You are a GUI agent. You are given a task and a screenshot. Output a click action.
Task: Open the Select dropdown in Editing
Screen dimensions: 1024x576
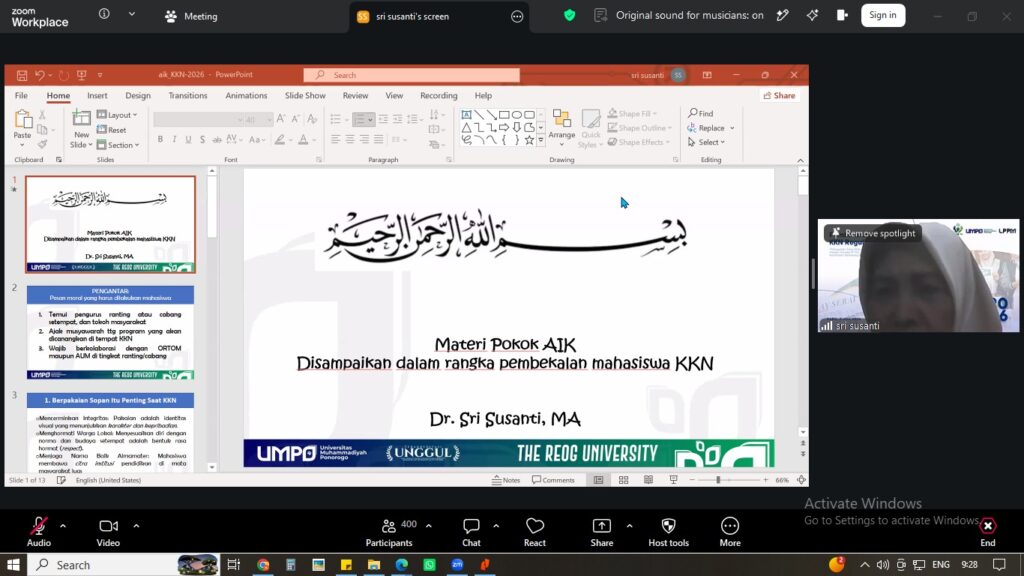[706, 142]
